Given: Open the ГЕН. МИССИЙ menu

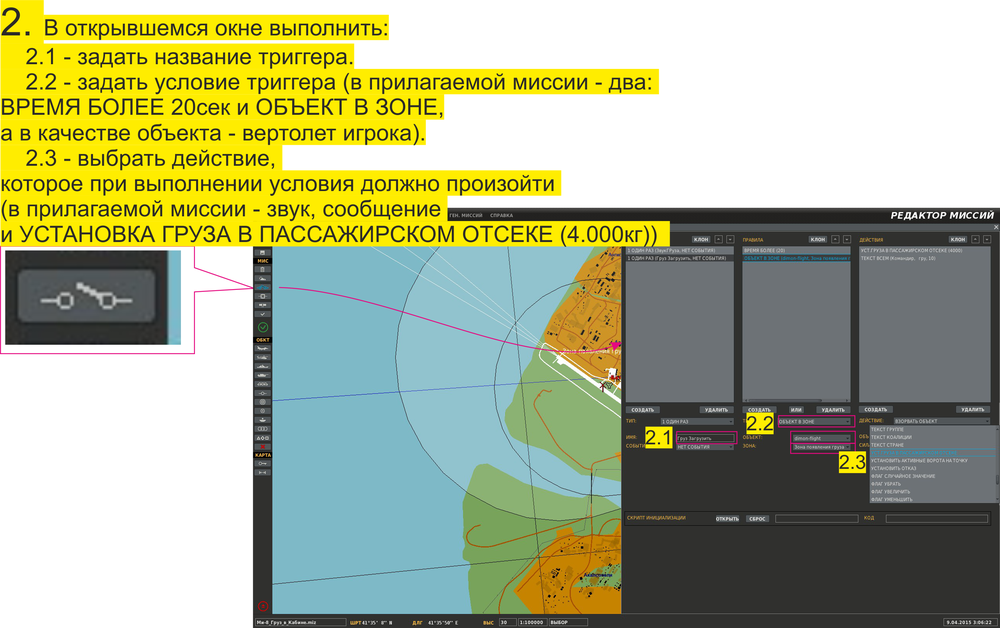Looking at the screenshot, I should tap(466, 215).
